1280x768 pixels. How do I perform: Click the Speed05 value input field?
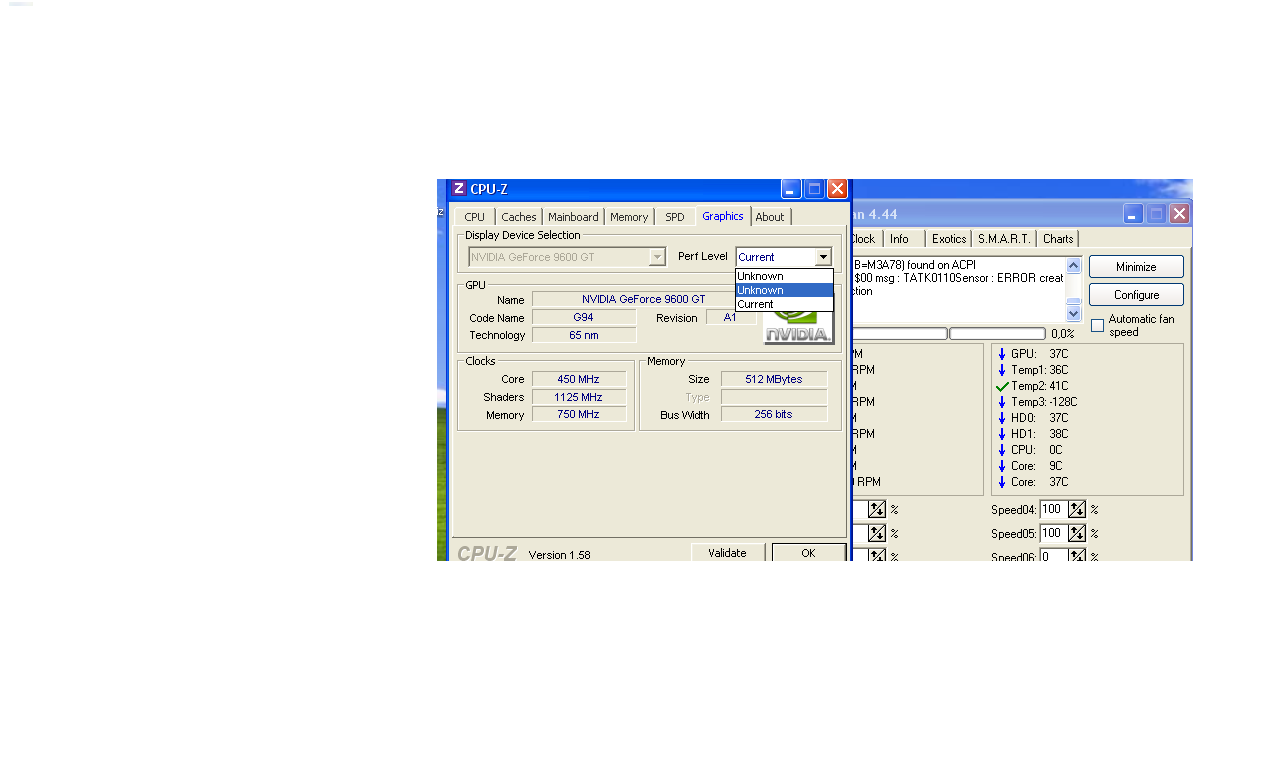(x=1054, y=533)
